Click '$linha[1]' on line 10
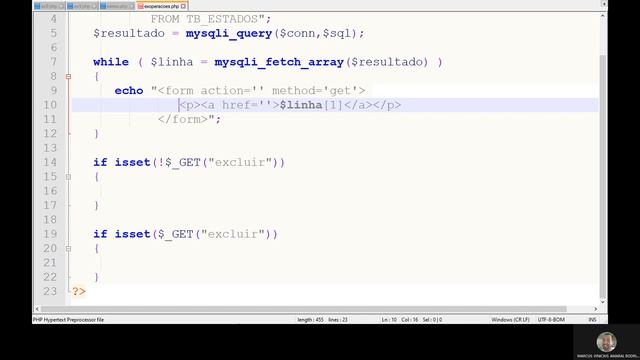 pyautogui.click(x=311, y=105)
